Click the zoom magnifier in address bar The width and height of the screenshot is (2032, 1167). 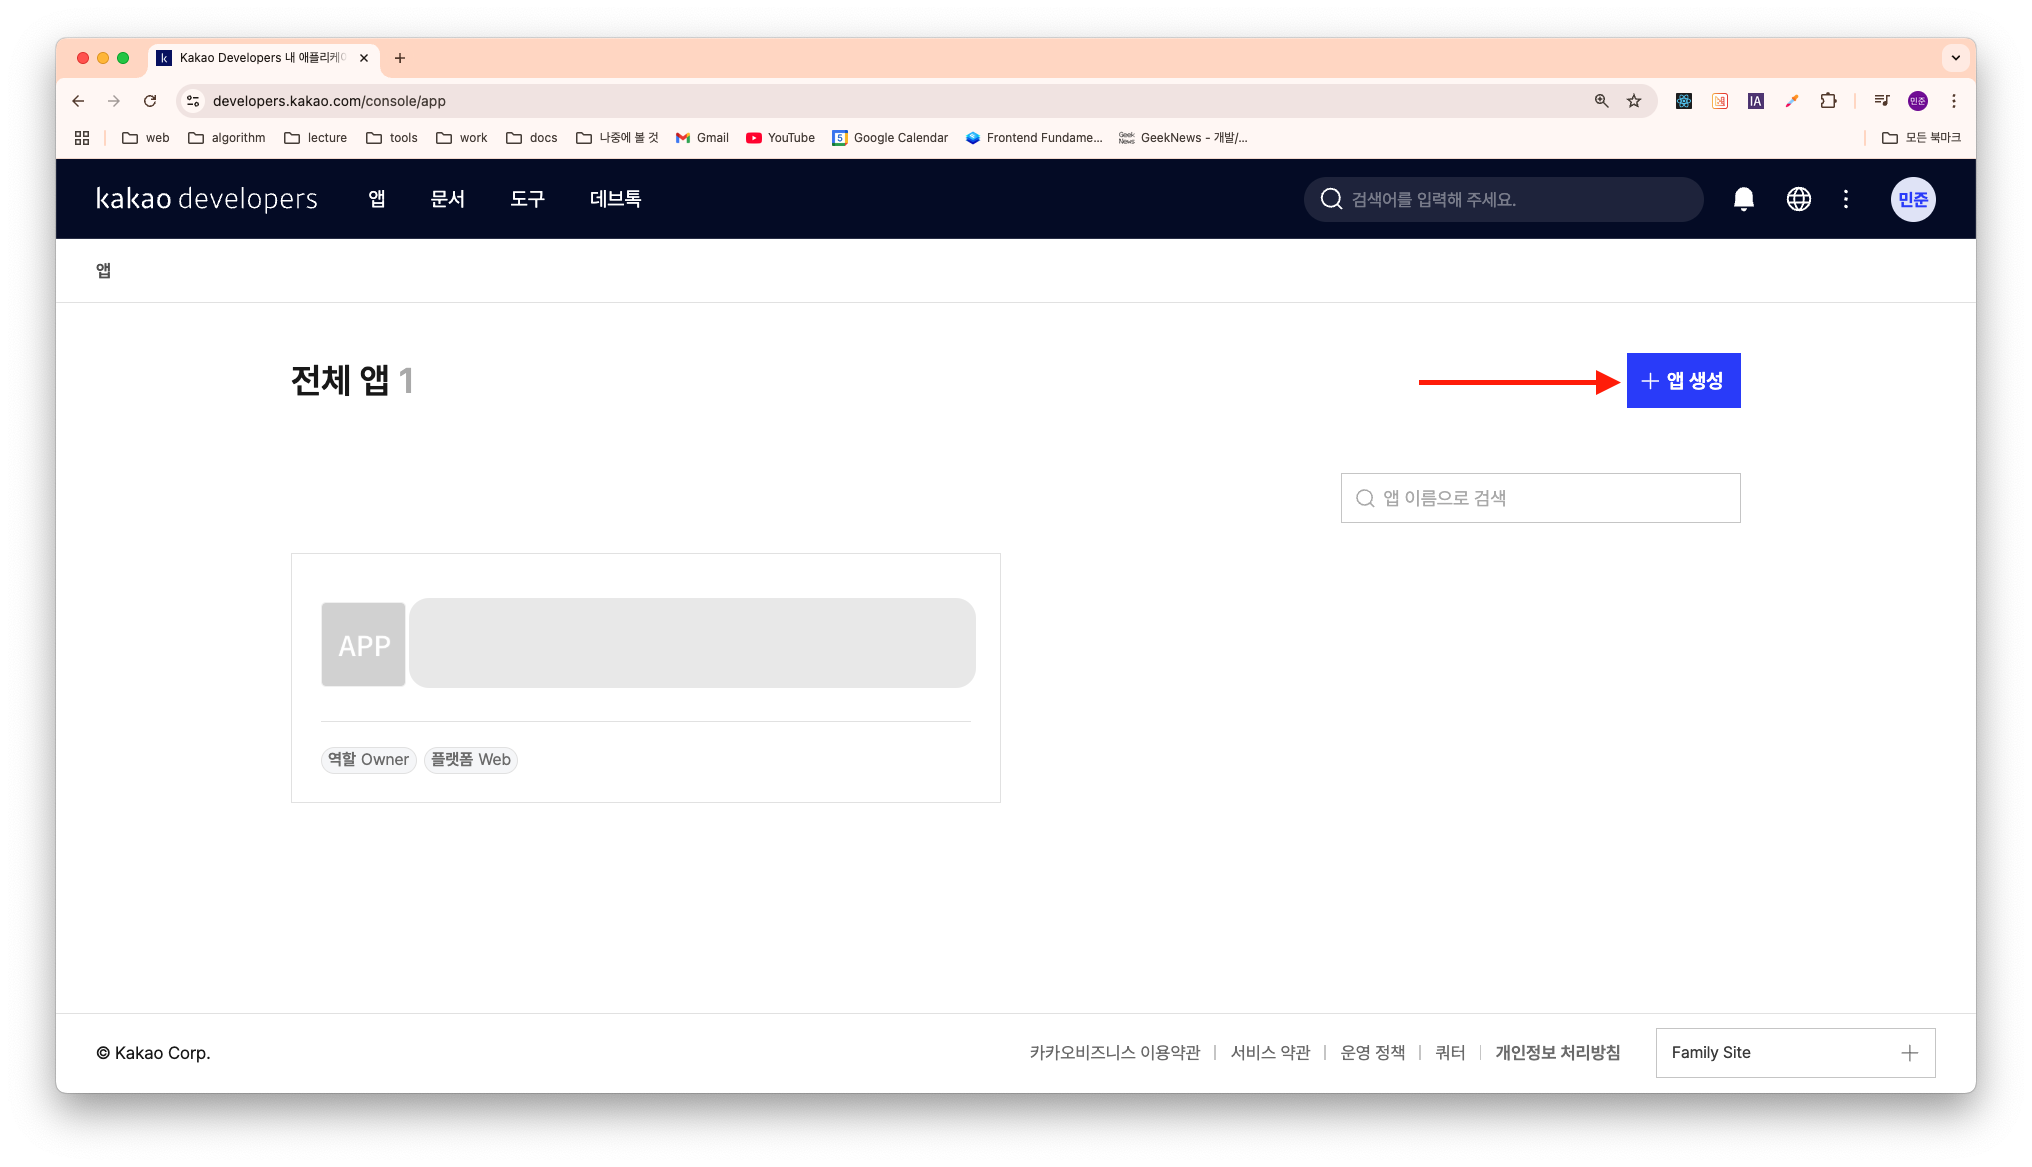1601,101
